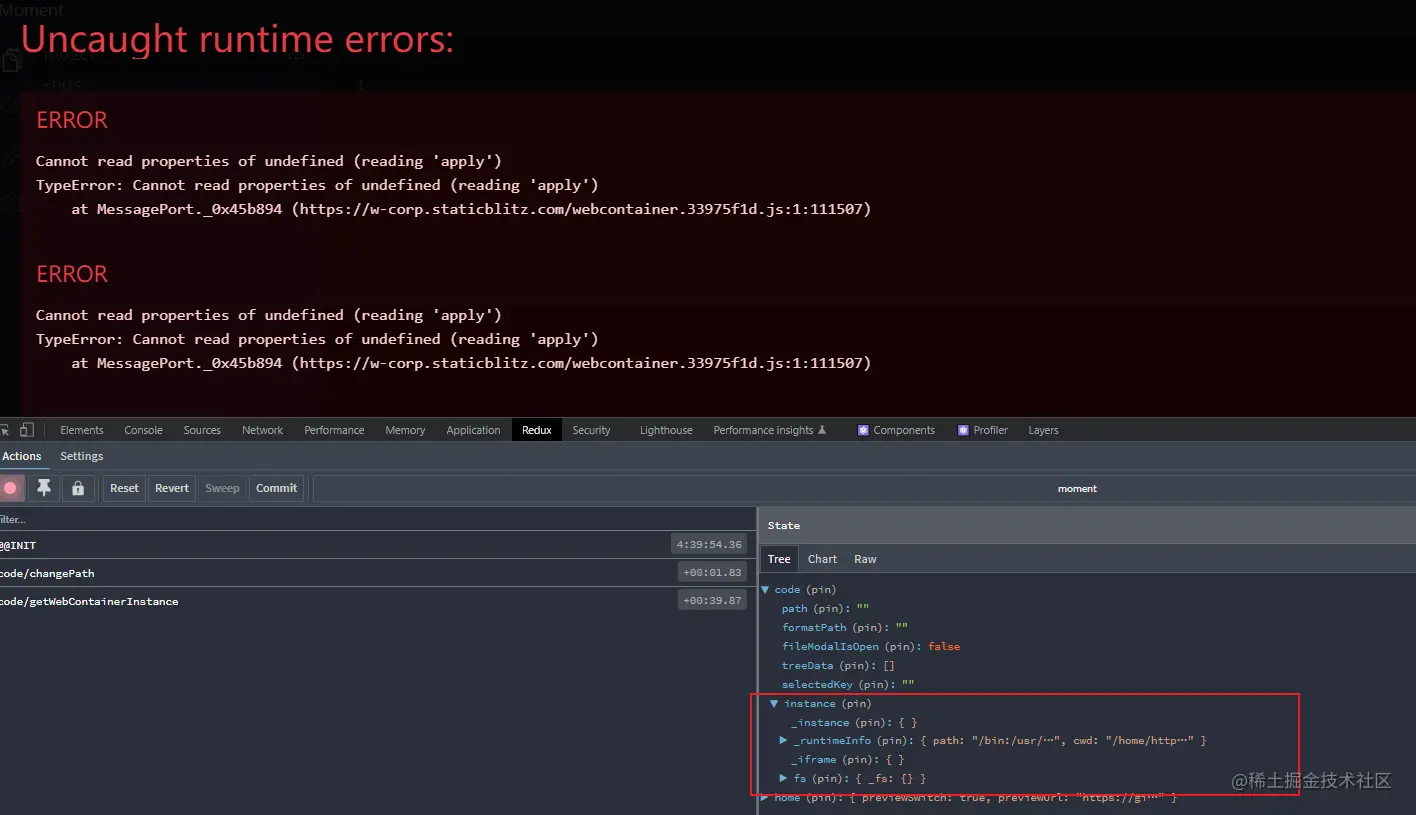
Task: Click the path (pin) property
Action: coord(814,609)
